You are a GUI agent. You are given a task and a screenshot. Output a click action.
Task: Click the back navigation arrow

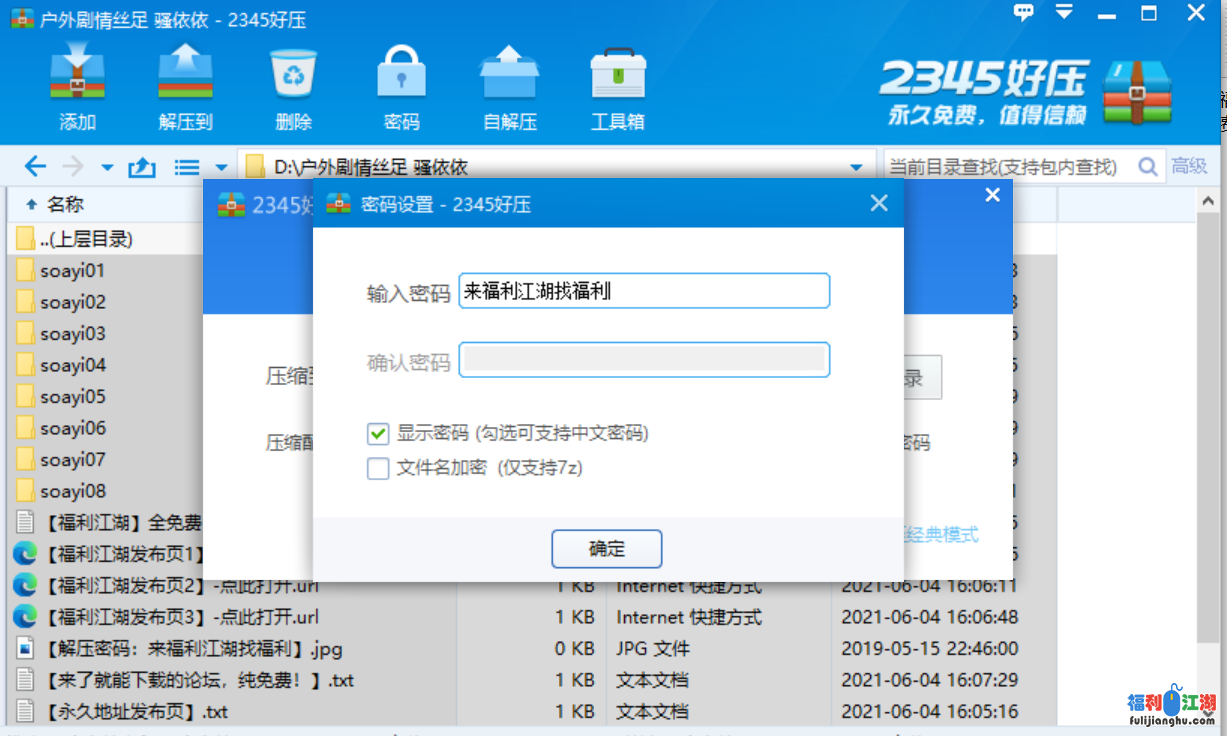pyautogui.click(x=35, y=167)
